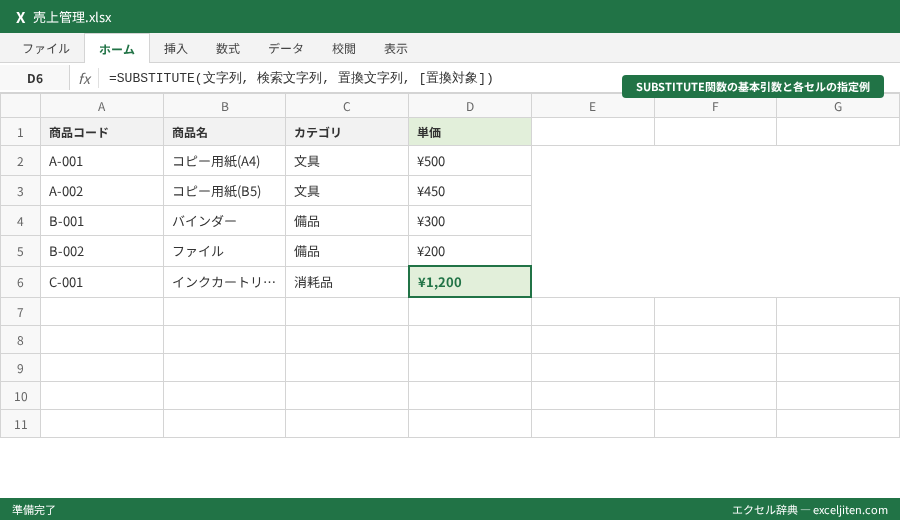Select cell containing B-002
Screen dimensions: 900x520
point(102,251)
